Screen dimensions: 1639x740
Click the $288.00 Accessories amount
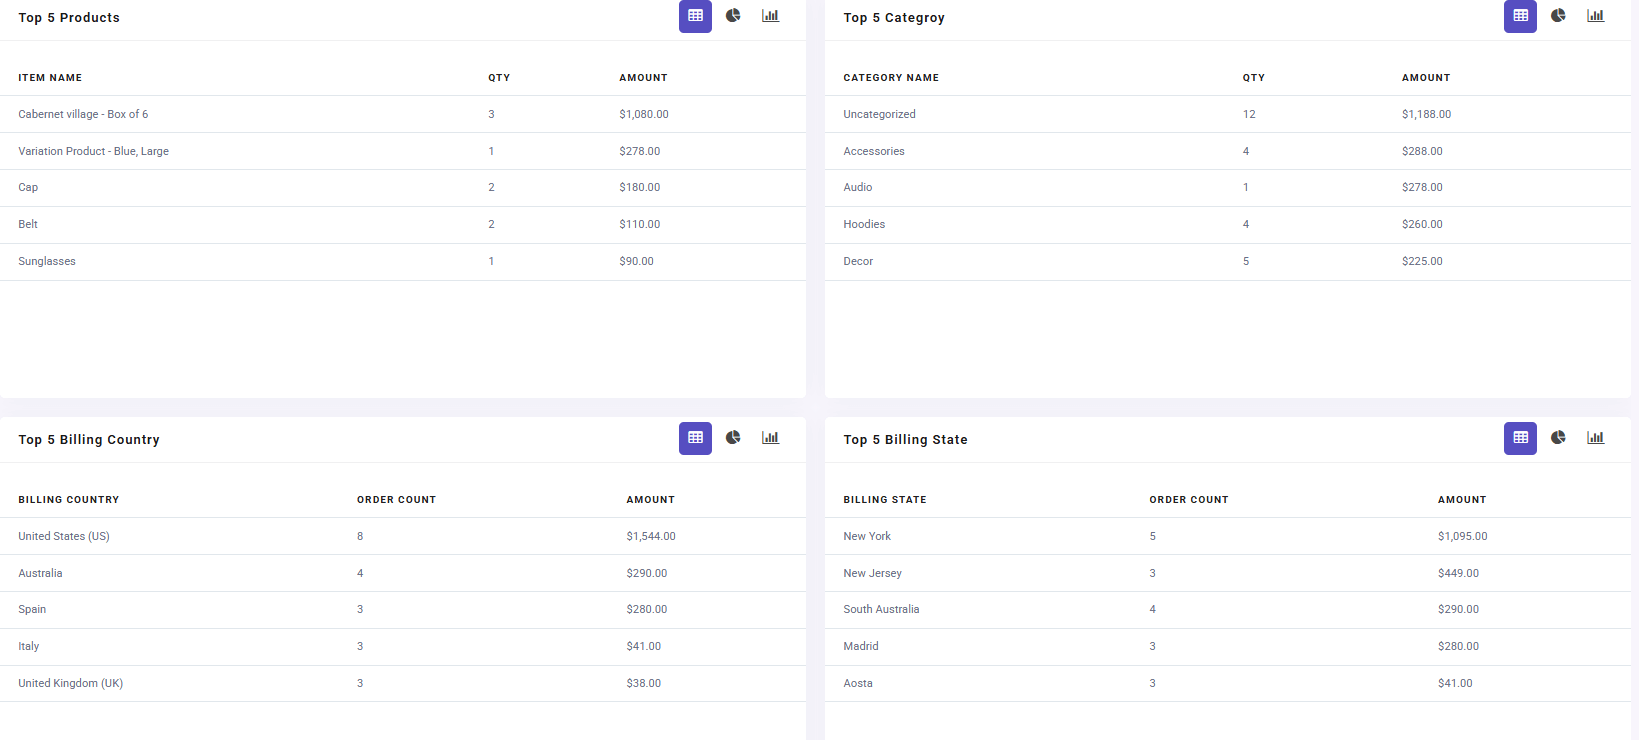pos(1422,151)
